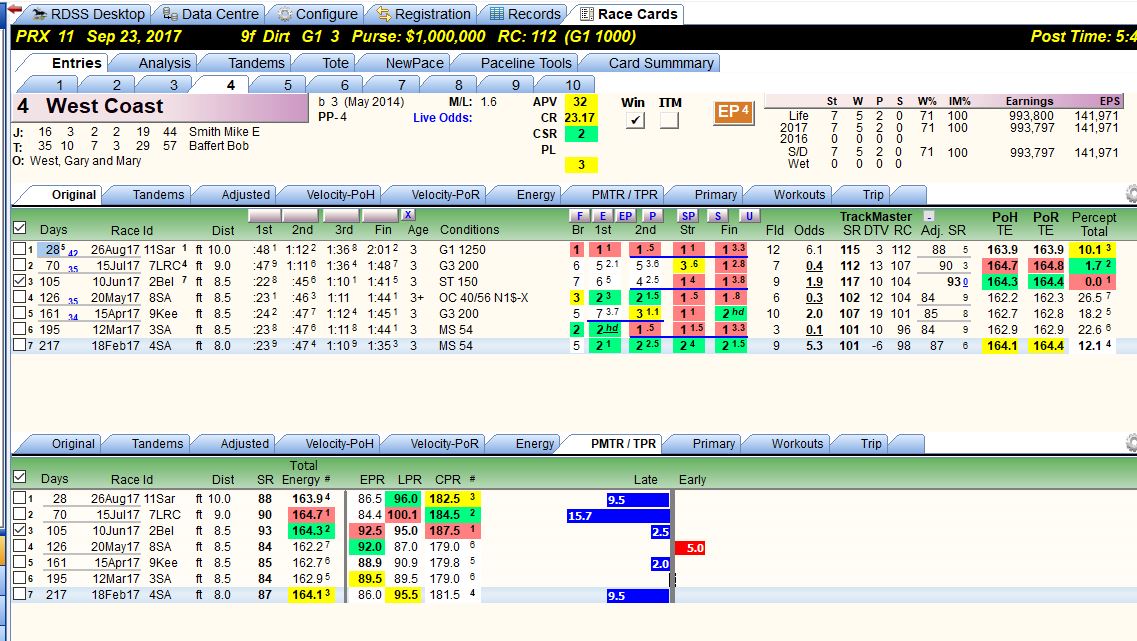Open the Data Centre tab
1137x641 pixels.
210,14
